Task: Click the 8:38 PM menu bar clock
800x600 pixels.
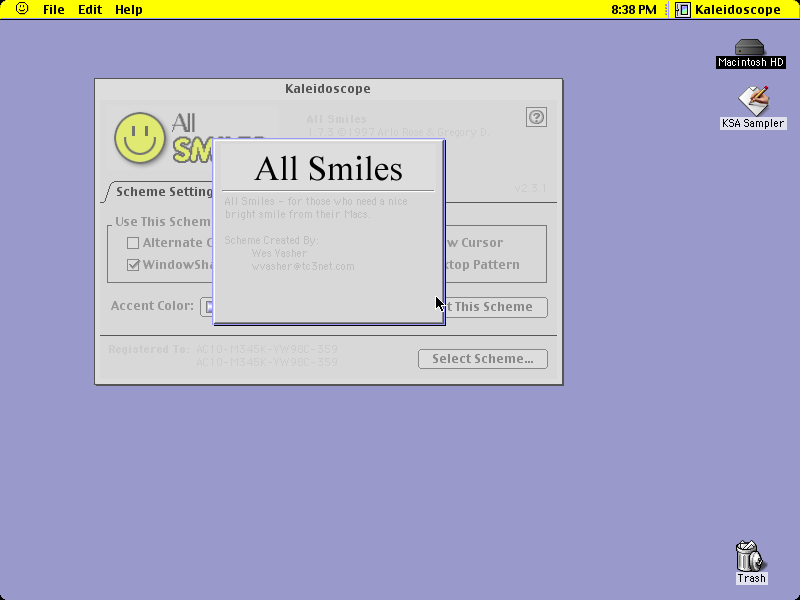Action: click(634, 9)
